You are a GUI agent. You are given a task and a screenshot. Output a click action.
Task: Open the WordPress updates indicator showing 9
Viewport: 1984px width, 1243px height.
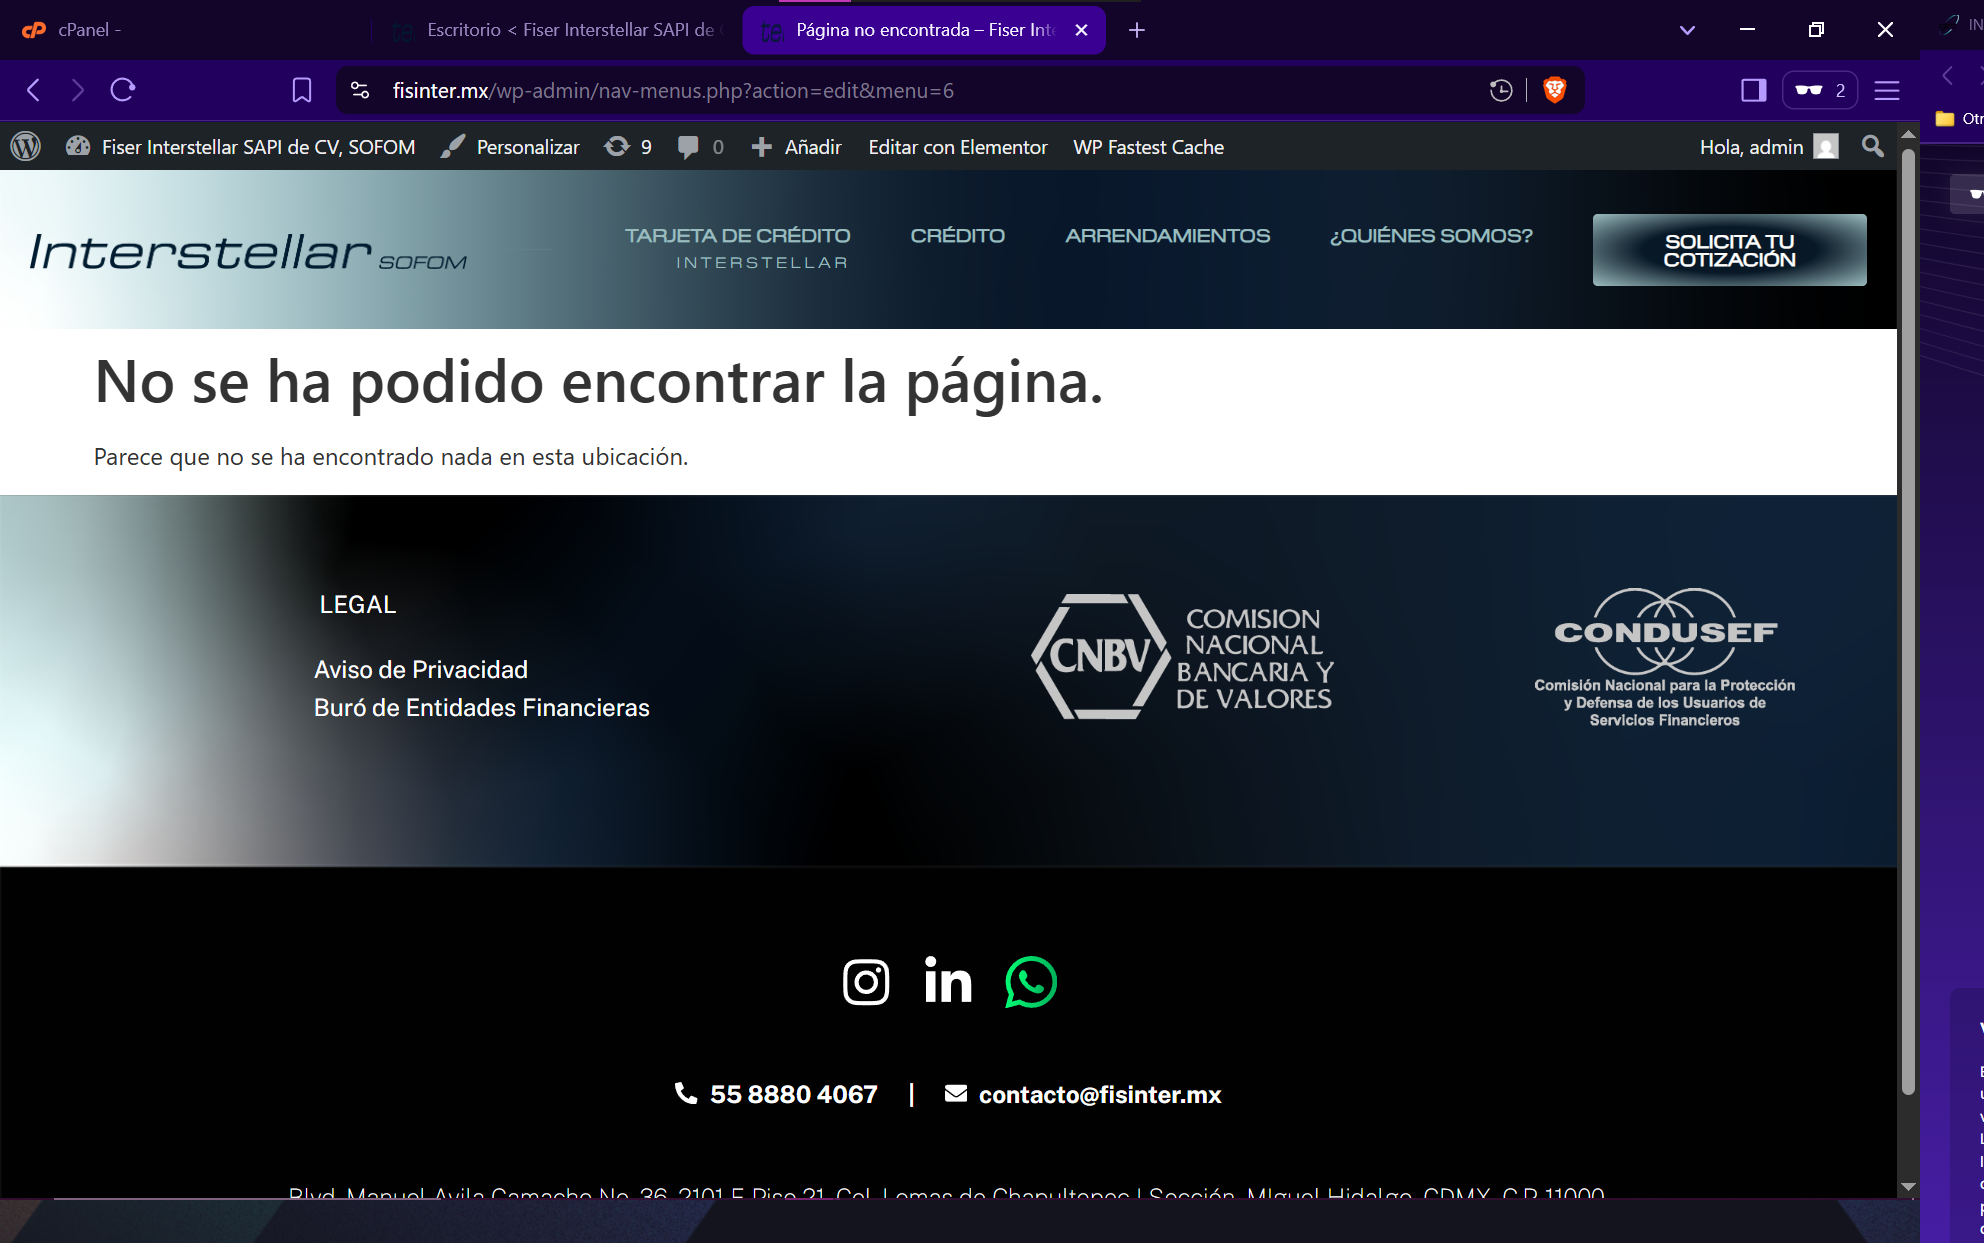[x=628, y=147]
